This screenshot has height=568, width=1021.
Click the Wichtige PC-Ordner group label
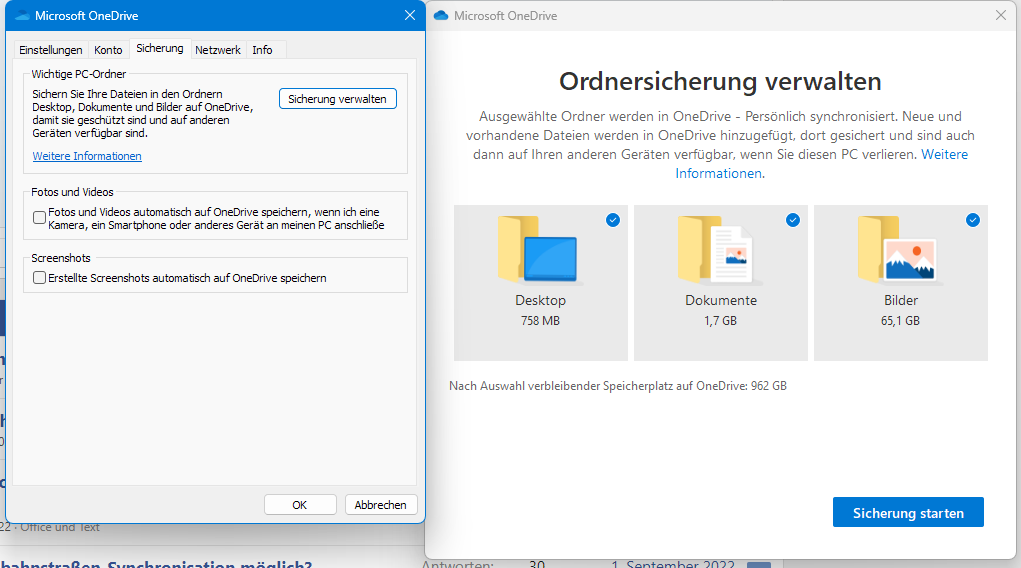click(79, 74)
